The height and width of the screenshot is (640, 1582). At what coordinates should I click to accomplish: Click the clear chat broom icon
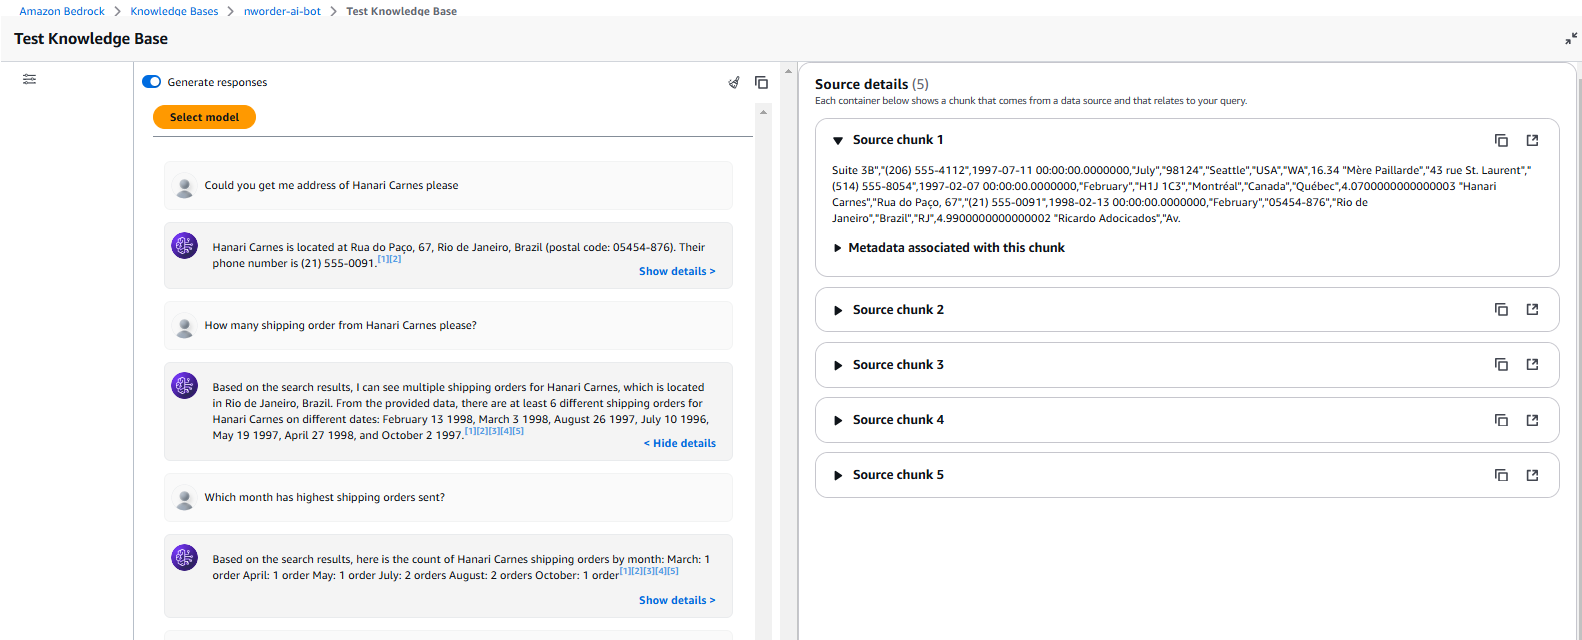pos(734,82)
